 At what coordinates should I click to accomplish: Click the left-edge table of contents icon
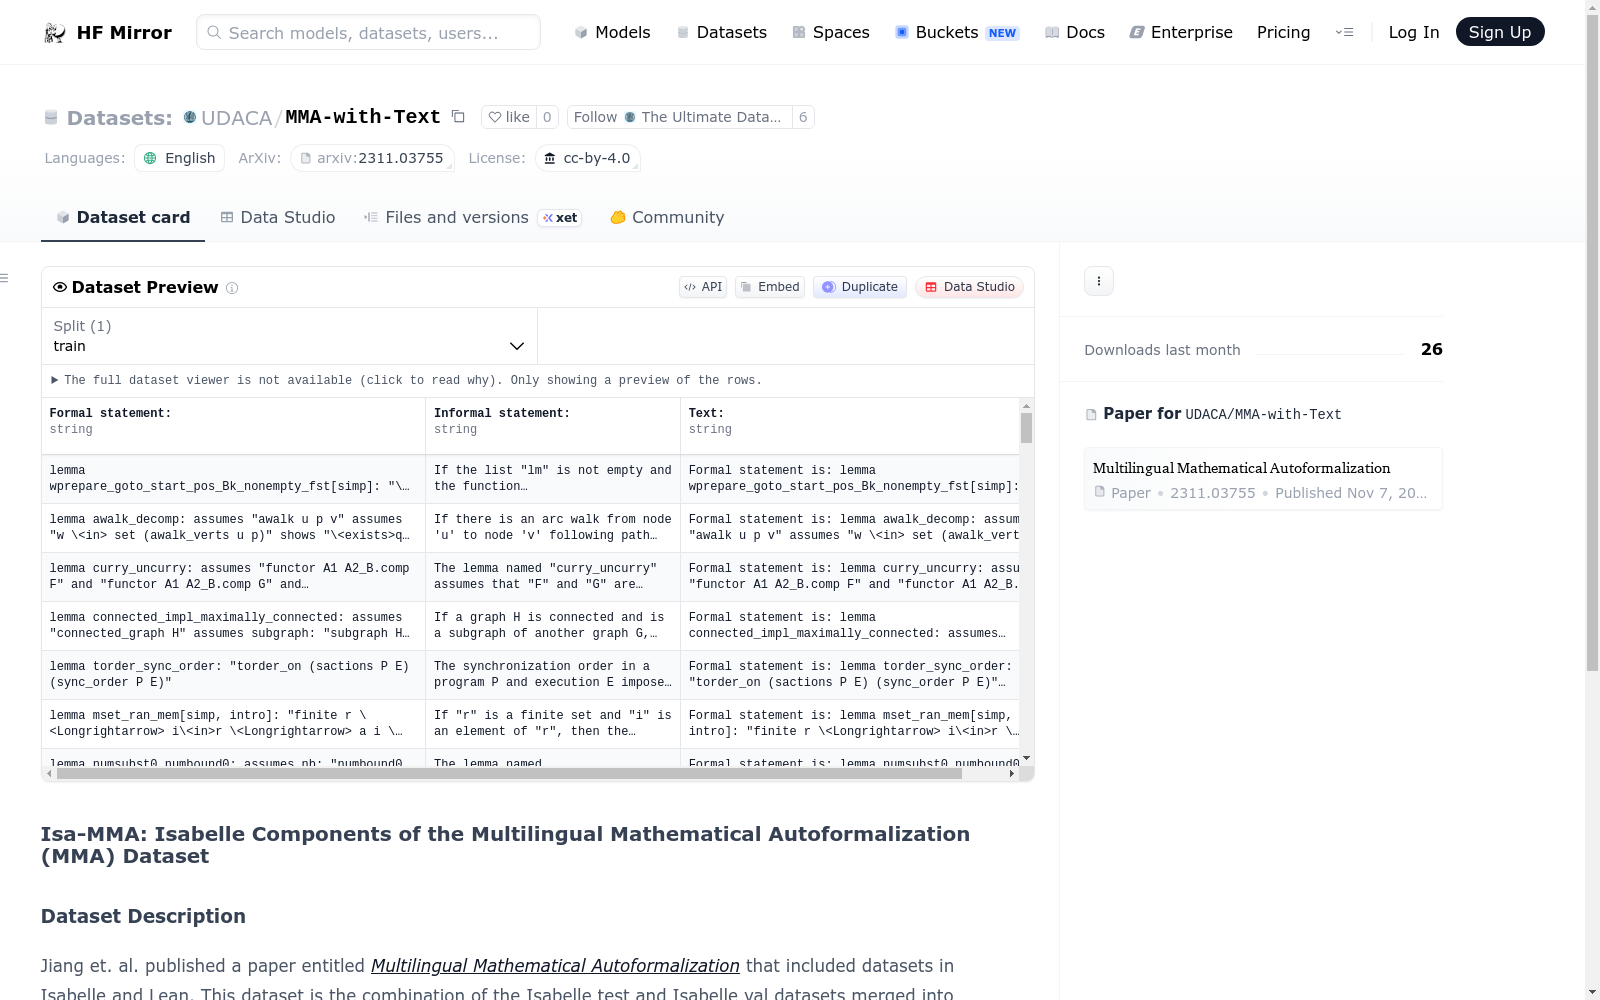coord(5,278)
